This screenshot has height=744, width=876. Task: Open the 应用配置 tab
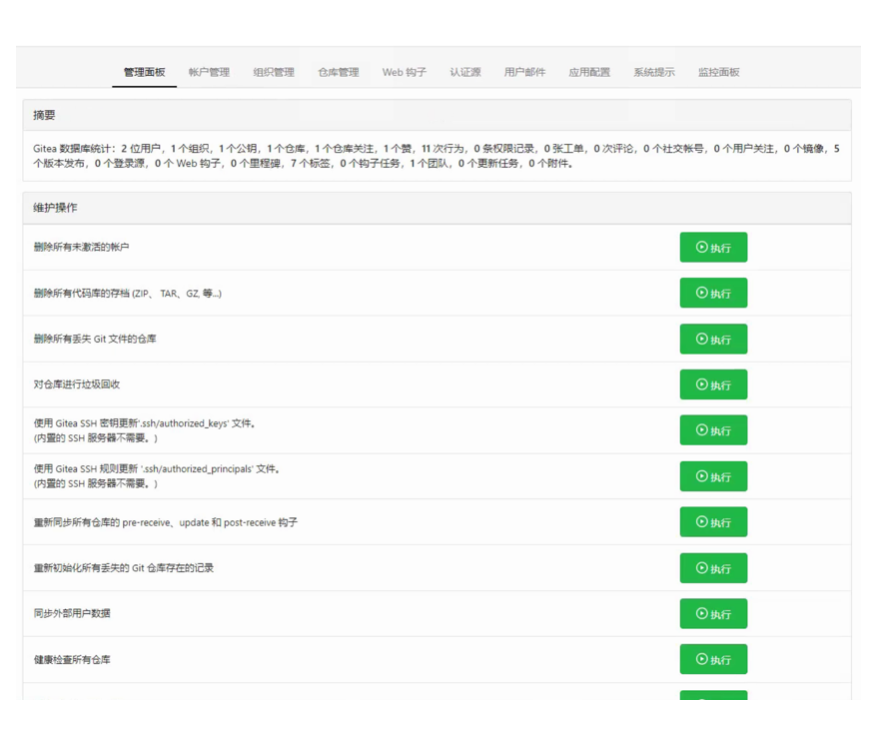coord(589,73)
